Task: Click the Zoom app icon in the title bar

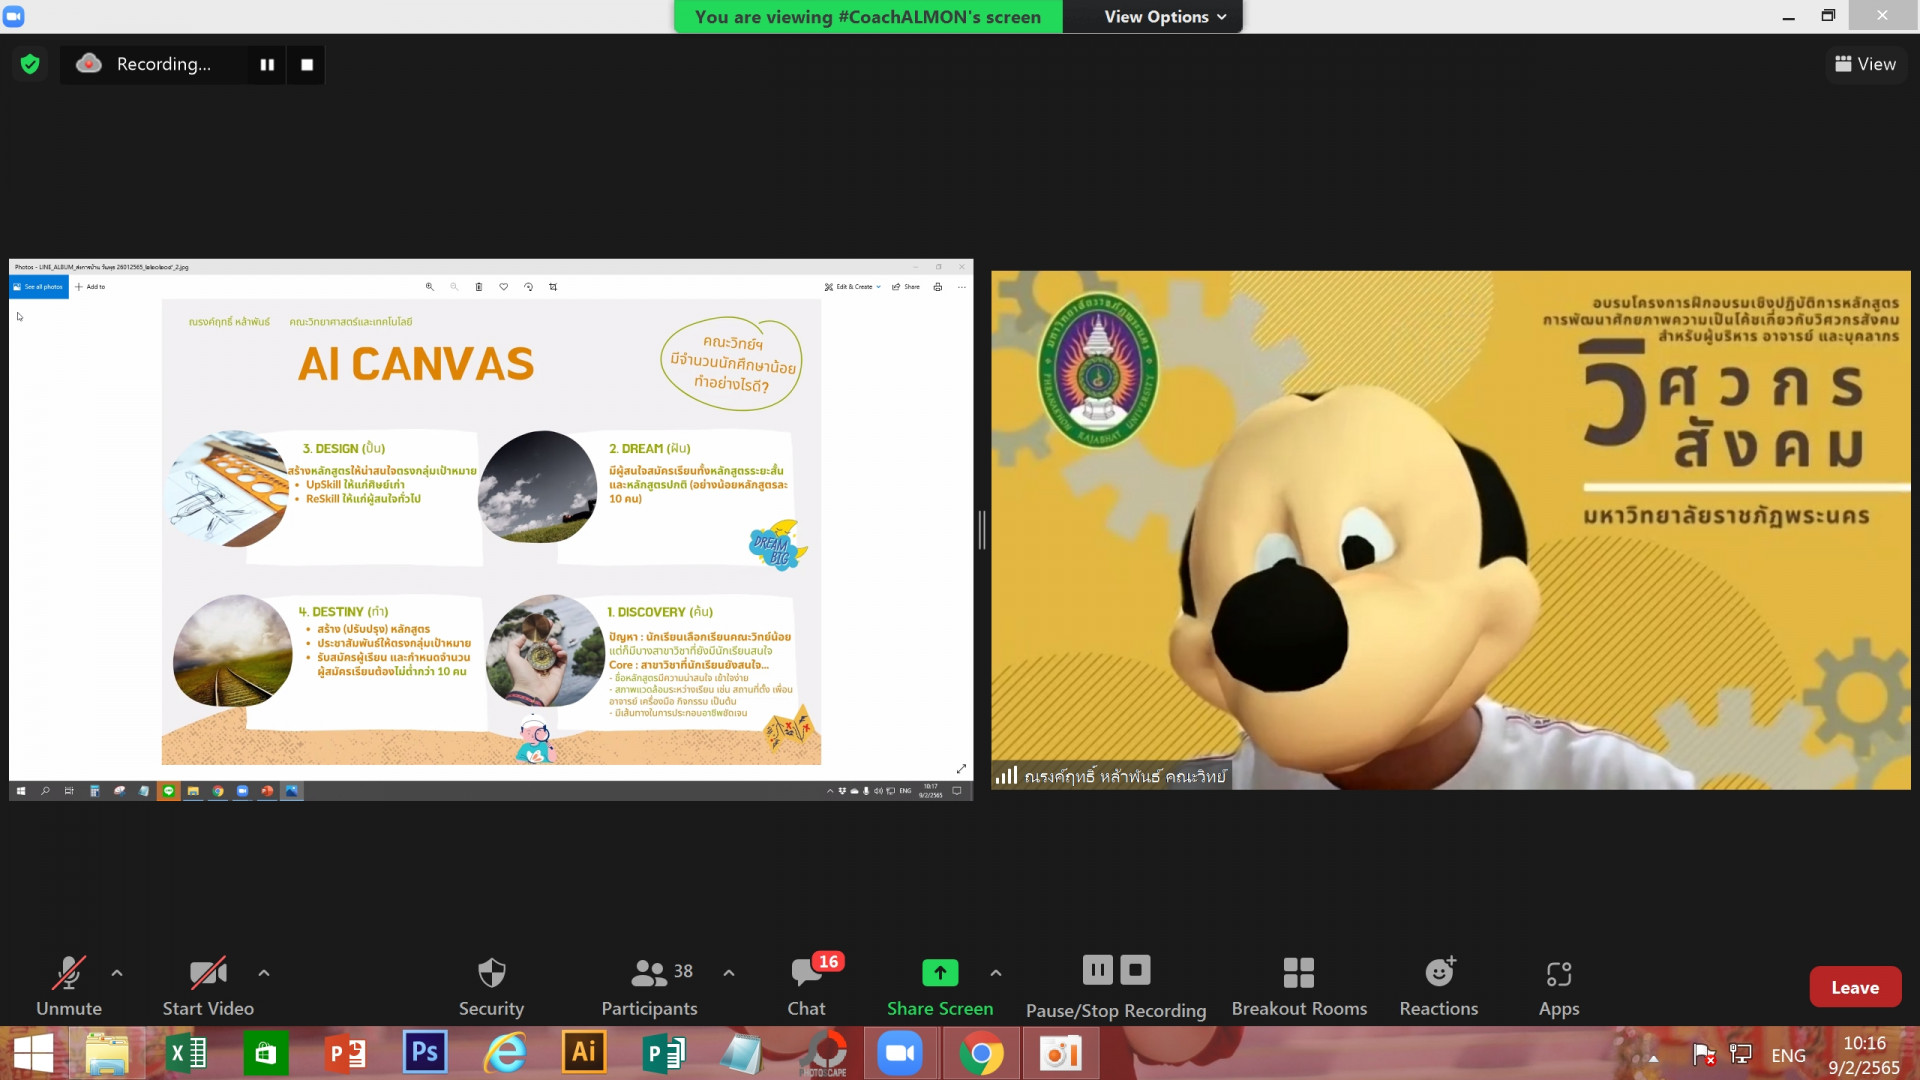Action: click(14, 16)
